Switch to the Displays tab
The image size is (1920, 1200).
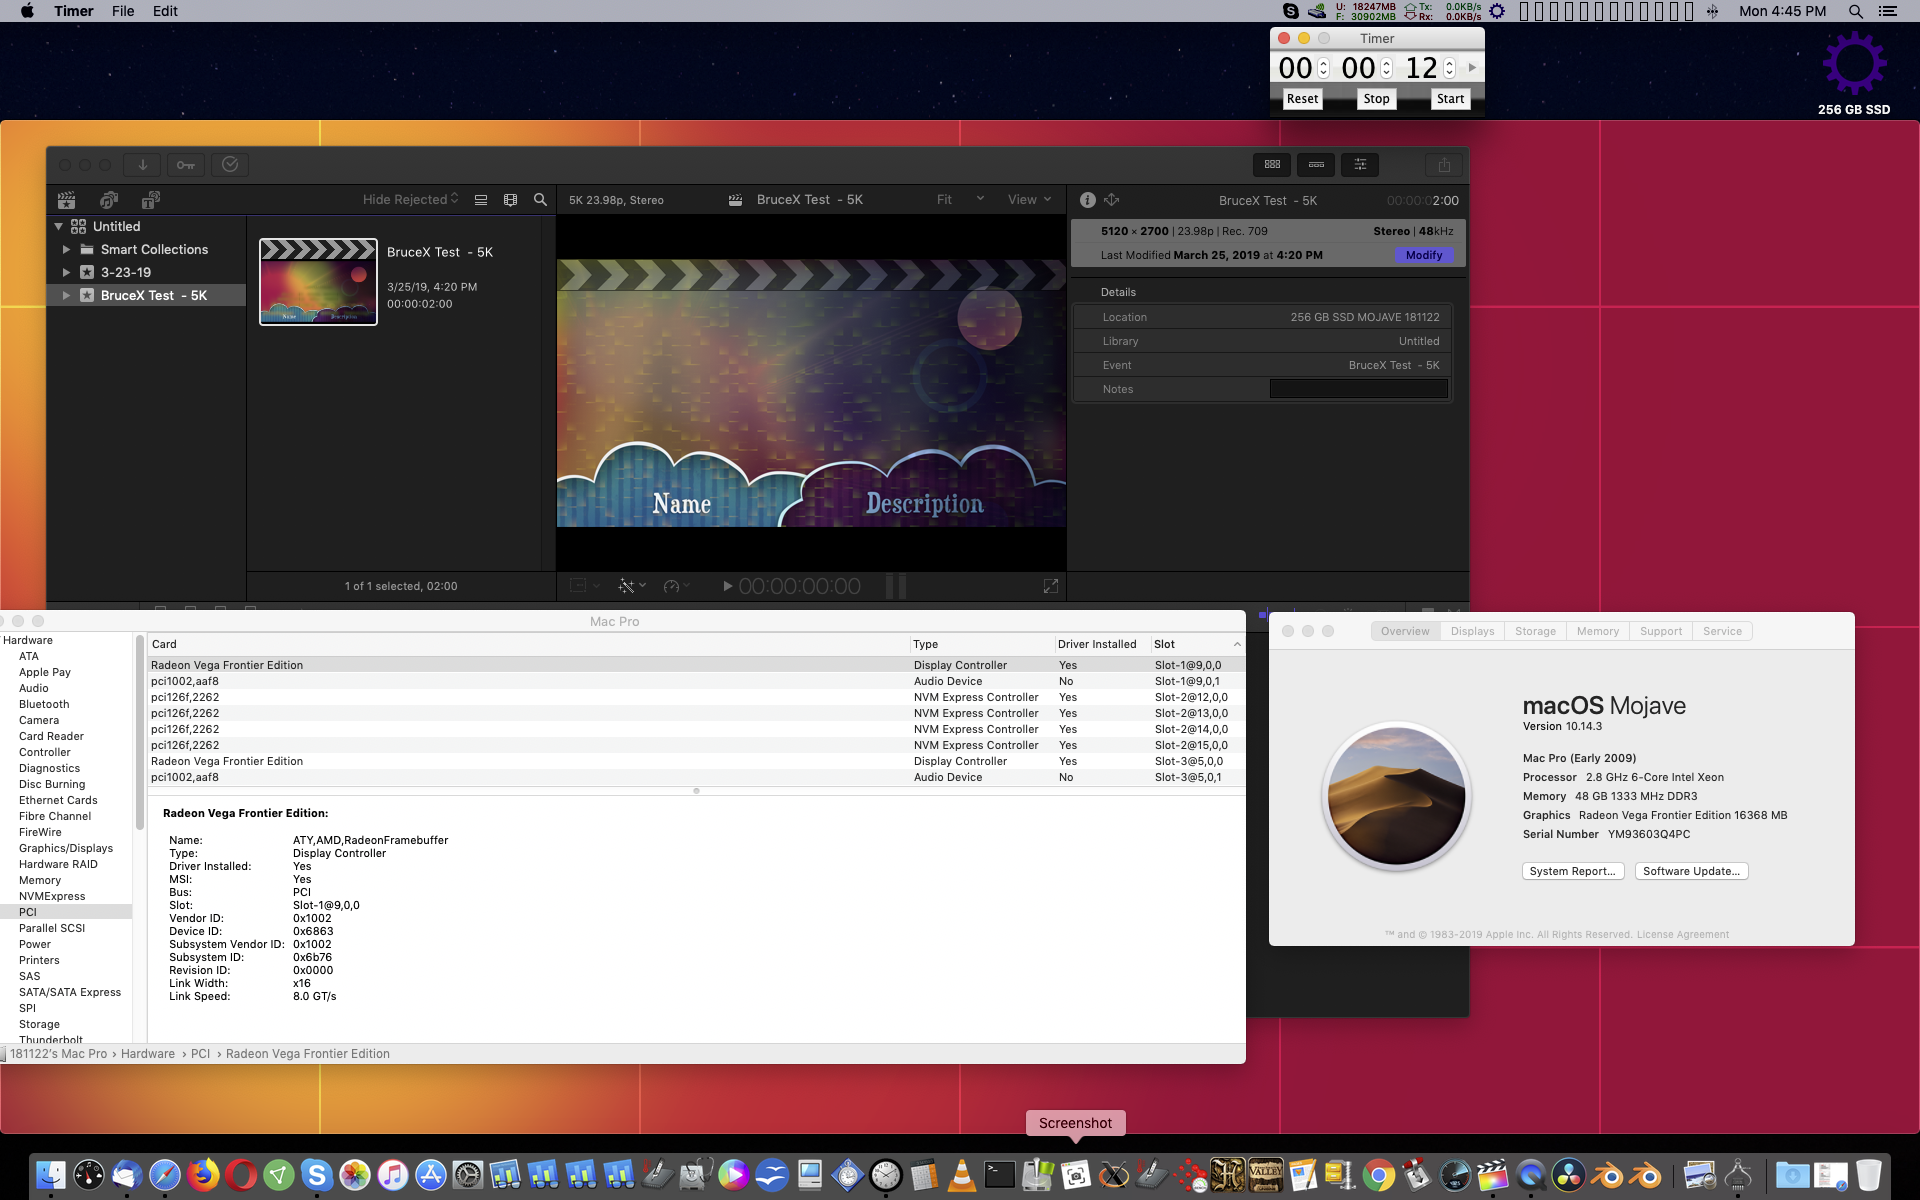pyautogui.click(x=1472, y=631)
